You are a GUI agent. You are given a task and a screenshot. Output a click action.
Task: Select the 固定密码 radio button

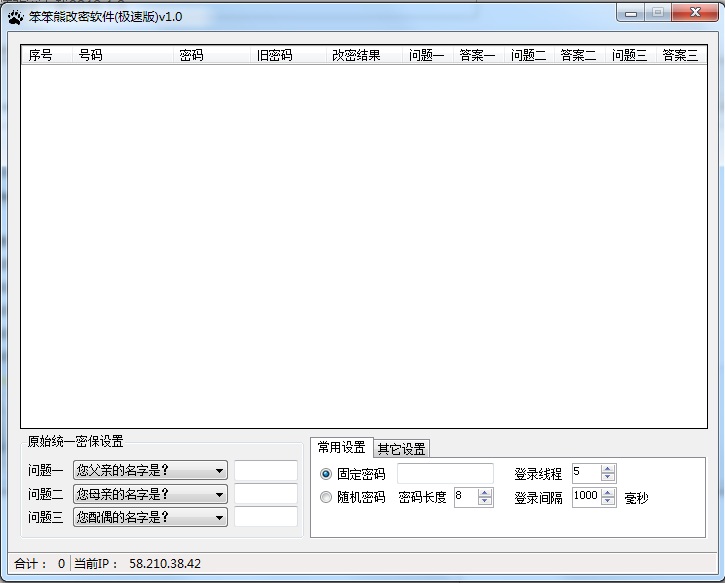326,474
